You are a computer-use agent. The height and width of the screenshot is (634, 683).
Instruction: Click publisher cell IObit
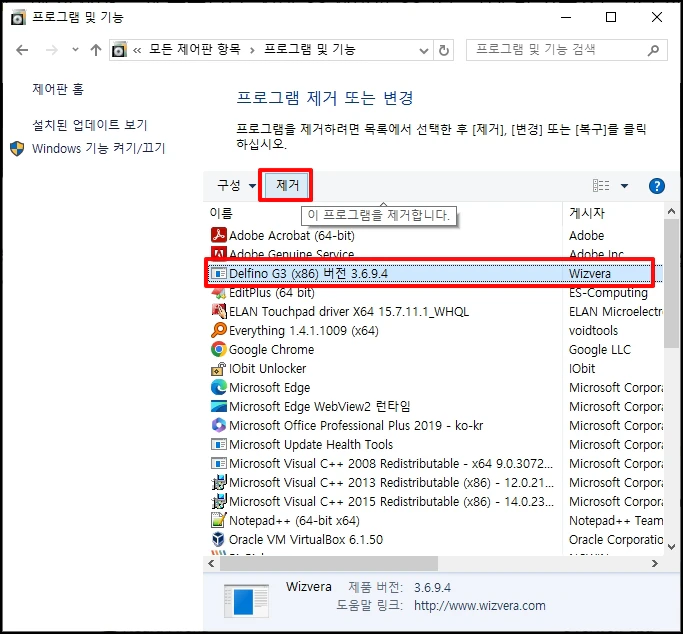tap(582, 368)
